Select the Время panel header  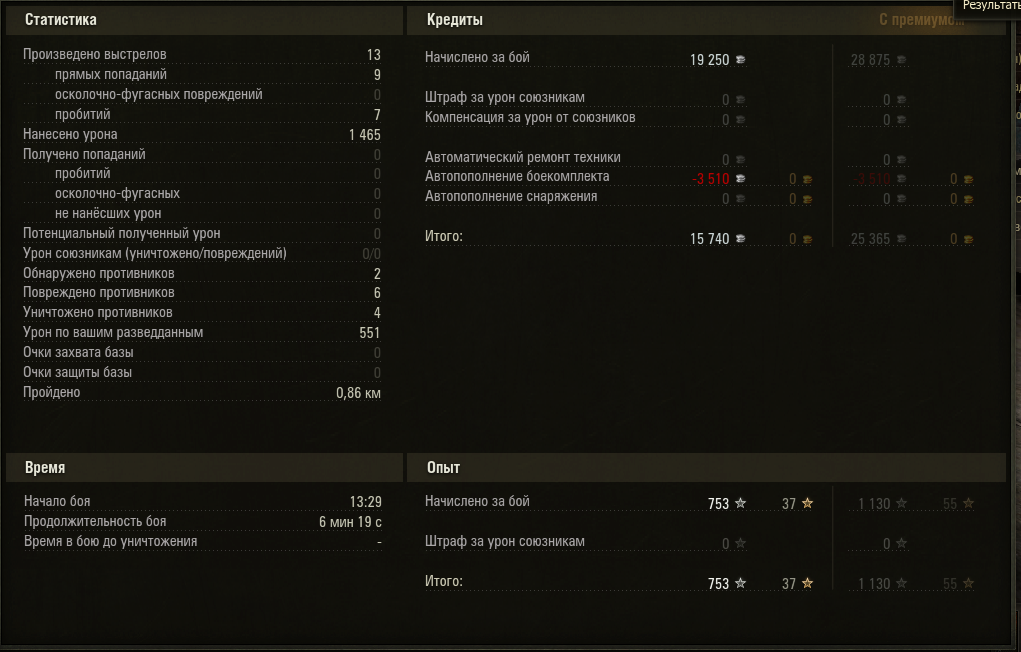[x=45, y=468]
